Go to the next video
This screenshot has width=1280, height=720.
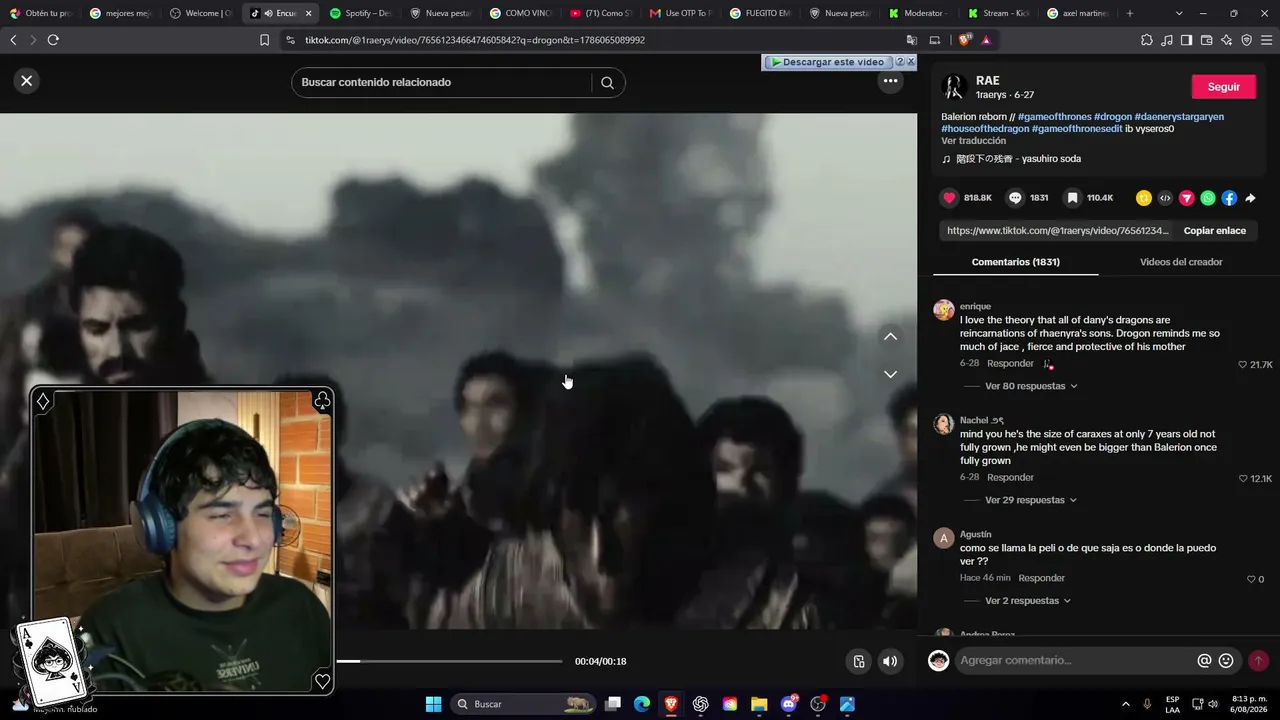(x=890, y=374)
